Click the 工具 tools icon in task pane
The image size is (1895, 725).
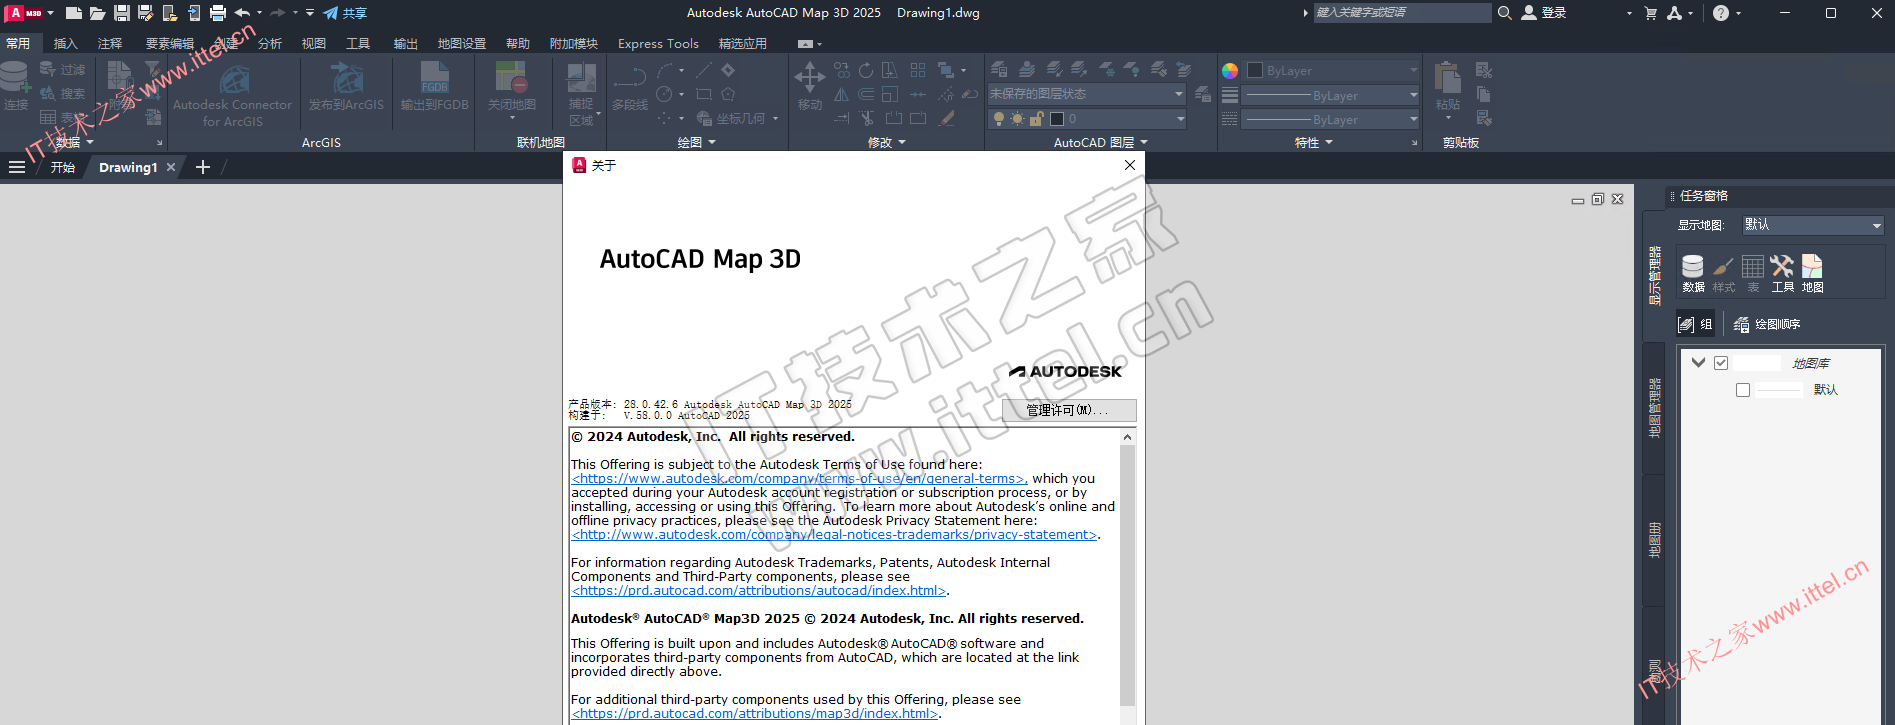pyautogui.click(x=1782, y=273)
